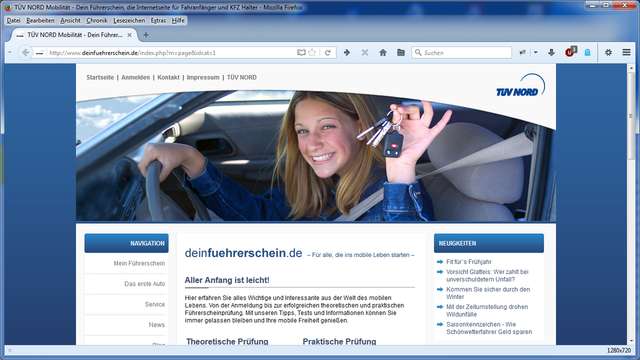The height and width of the screenshot is (360, 640).
Task: Open the Ansicht menu
Action: coord(70,20)
